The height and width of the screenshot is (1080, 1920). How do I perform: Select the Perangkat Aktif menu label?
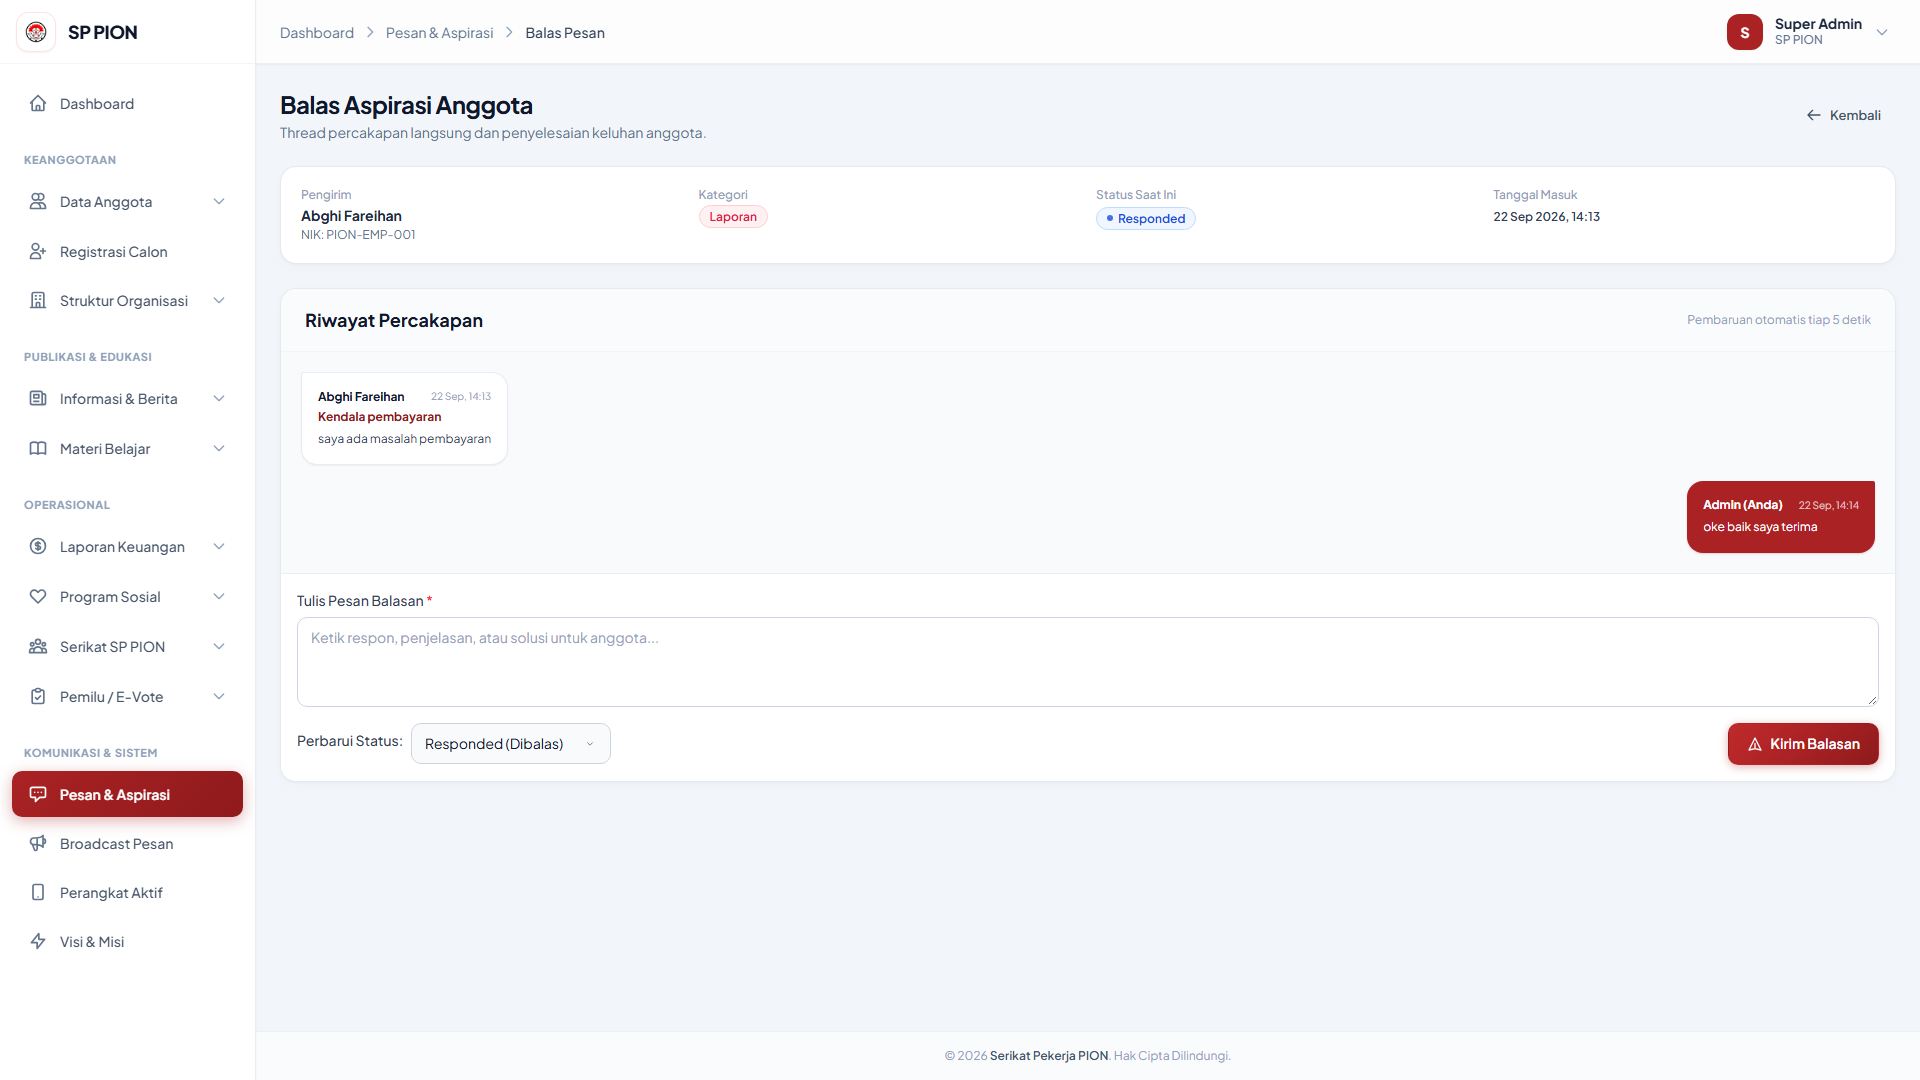111,893
